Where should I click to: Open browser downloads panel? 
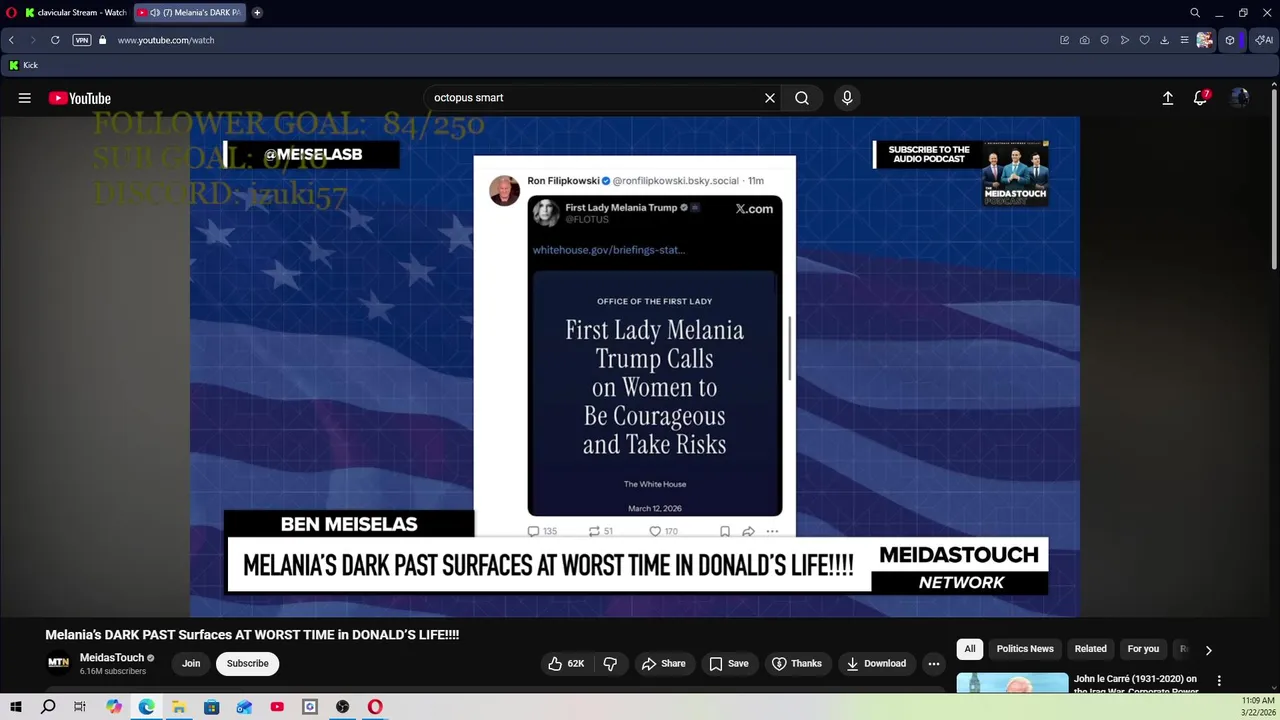(x=1165, y=40)
